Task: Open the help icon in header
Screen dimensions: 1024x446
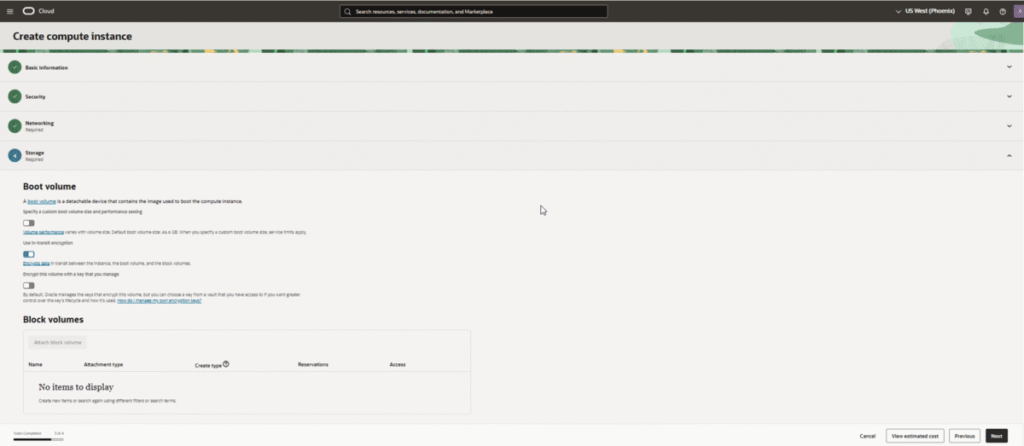Action: (1002, 12)
